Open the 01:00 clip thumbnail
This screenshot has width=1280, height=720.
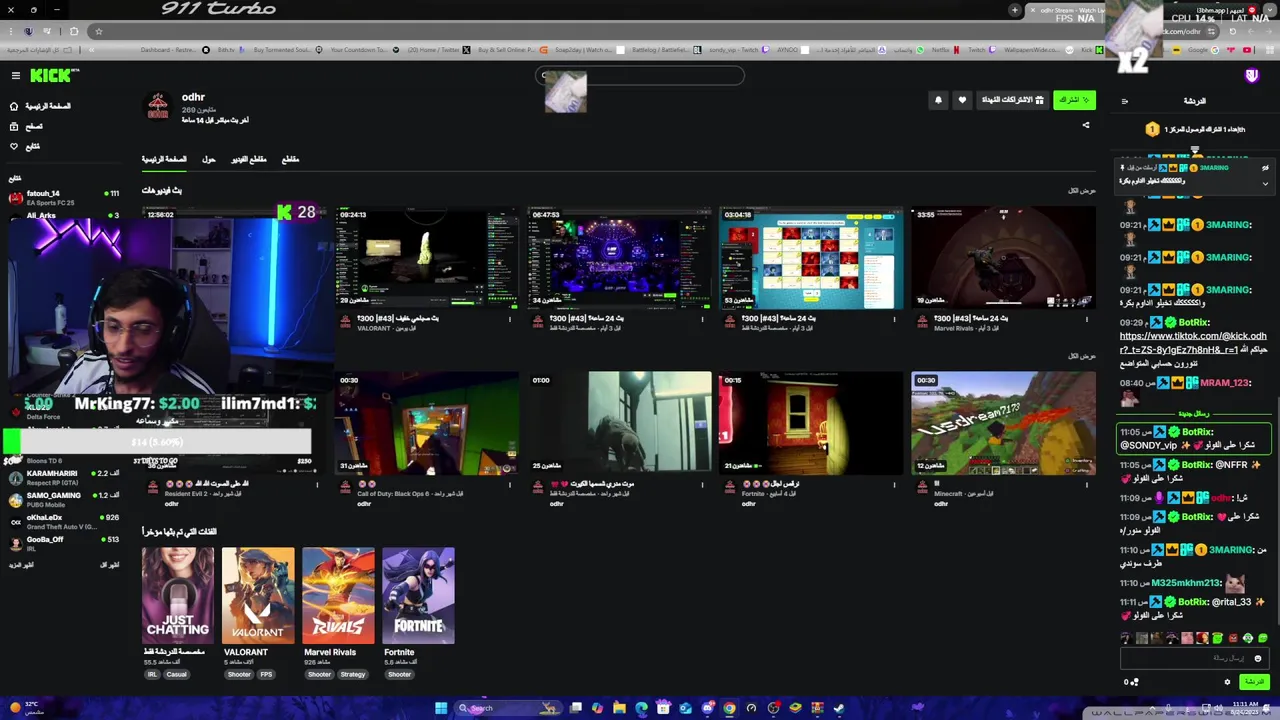click(619, 423)
